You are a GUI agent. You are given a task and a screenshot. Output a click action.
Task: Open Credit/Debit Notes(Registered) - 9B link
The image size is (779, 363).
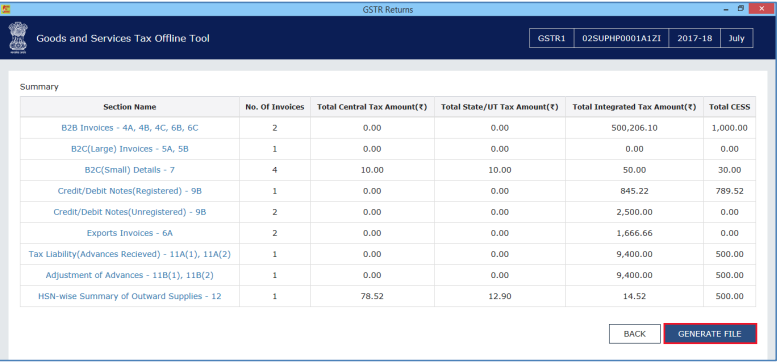(x=130, y=191)
